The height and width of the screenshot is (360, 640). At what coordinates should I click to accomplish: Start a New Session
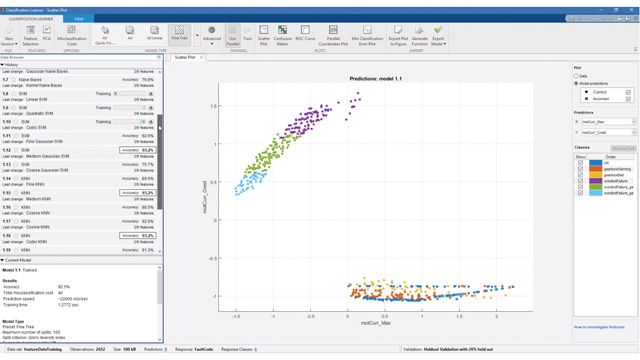click(9, 35)
